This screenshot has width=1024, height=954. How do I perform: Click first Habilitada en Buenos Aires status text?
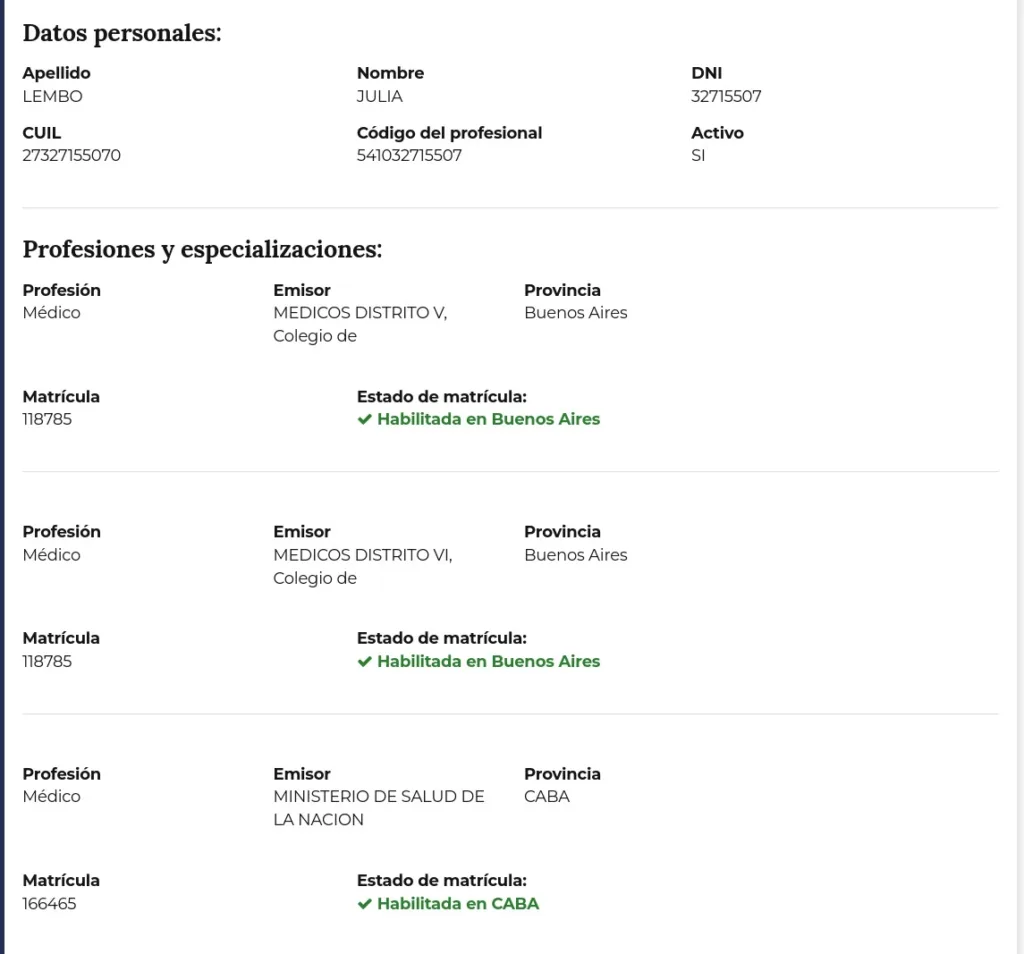pyautogui.click(x=488, y=419)
